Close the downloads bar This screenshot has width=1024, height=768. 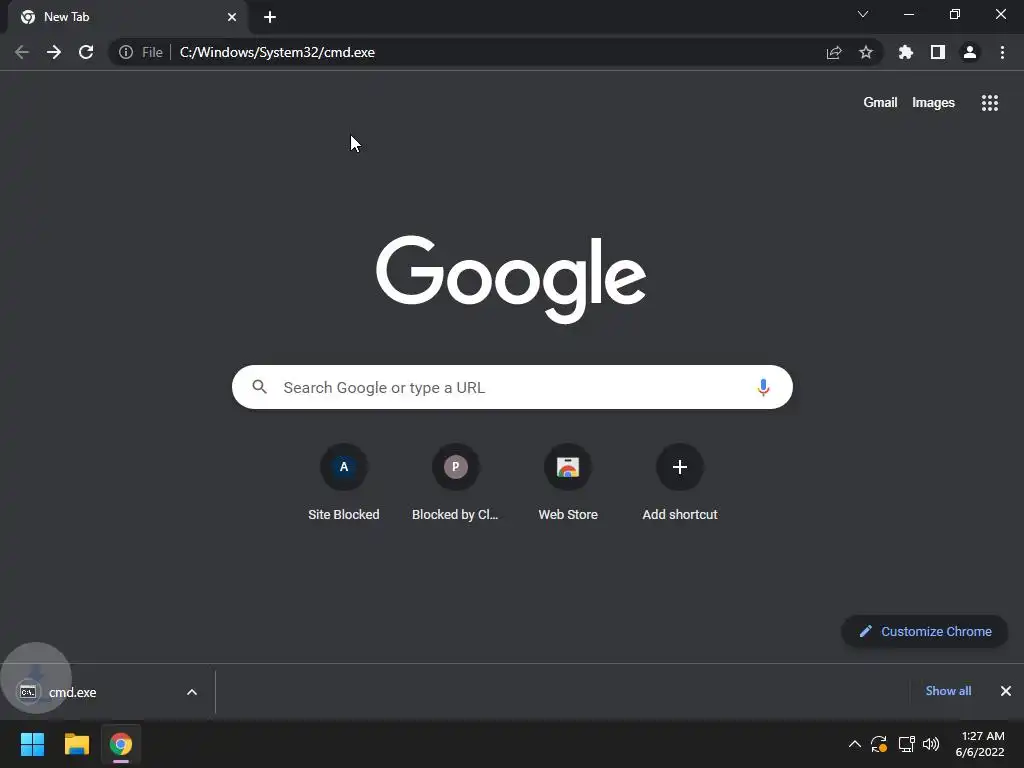point(1006,691)
